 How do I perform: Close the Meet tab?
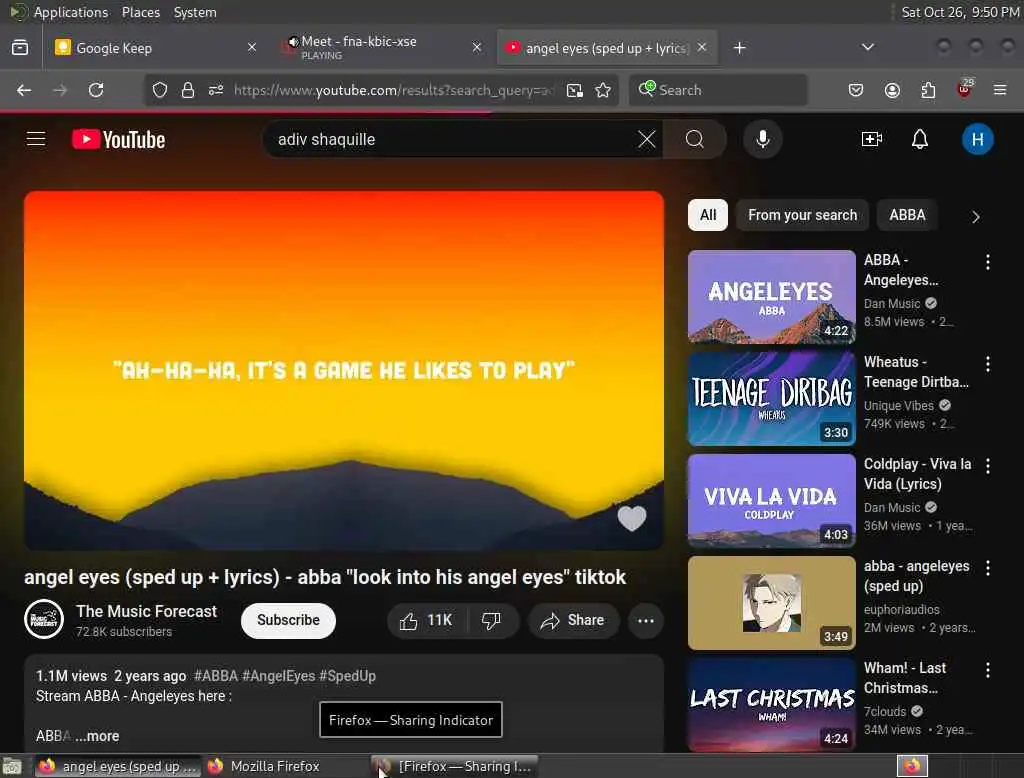(x=477, y=47)
